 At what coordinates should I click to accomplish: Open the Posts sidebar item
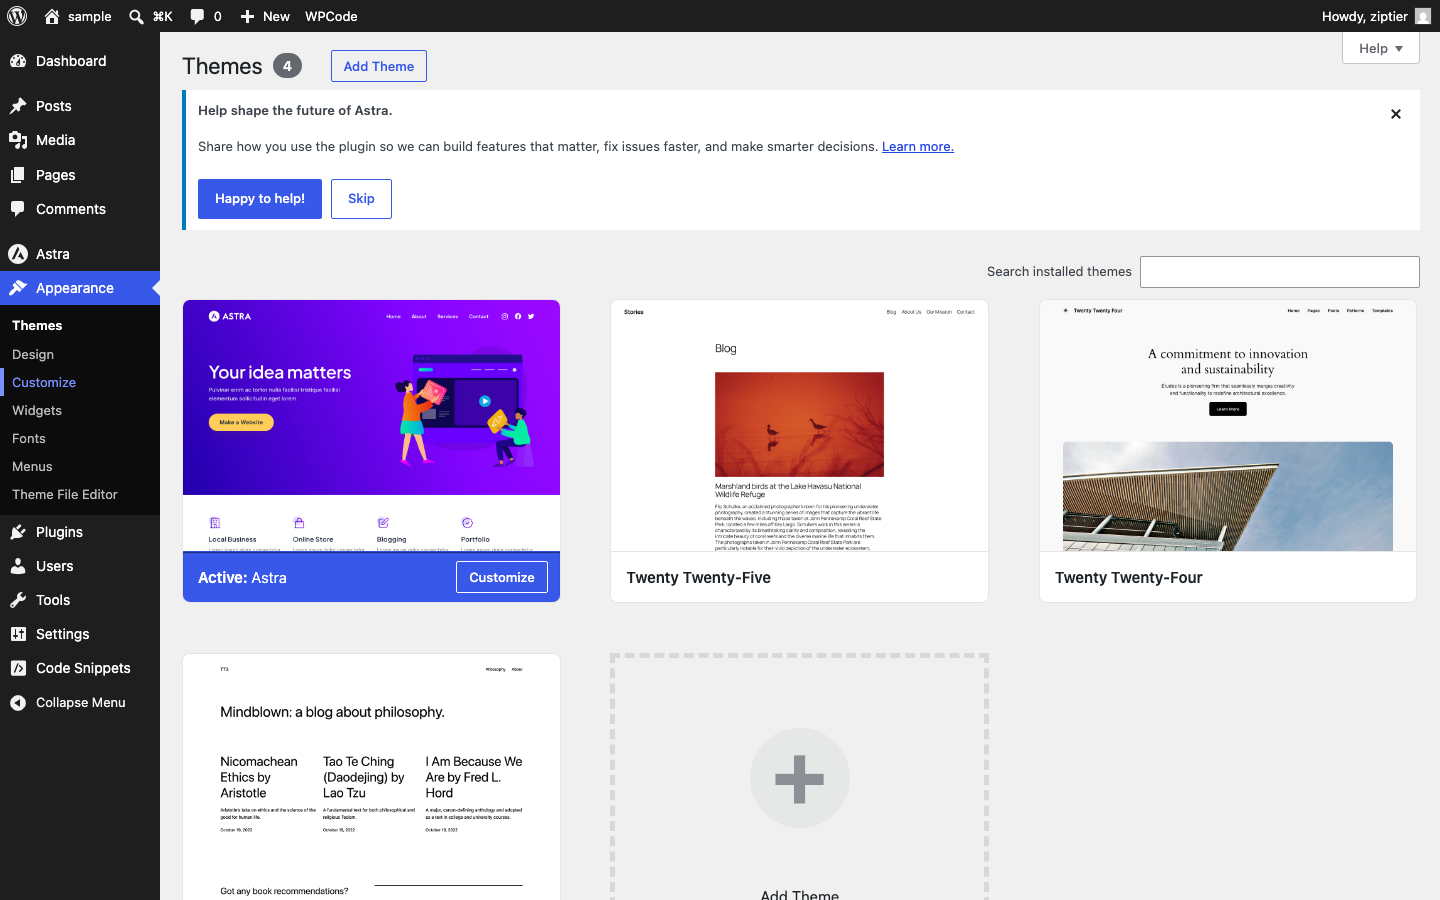[80, 106]
